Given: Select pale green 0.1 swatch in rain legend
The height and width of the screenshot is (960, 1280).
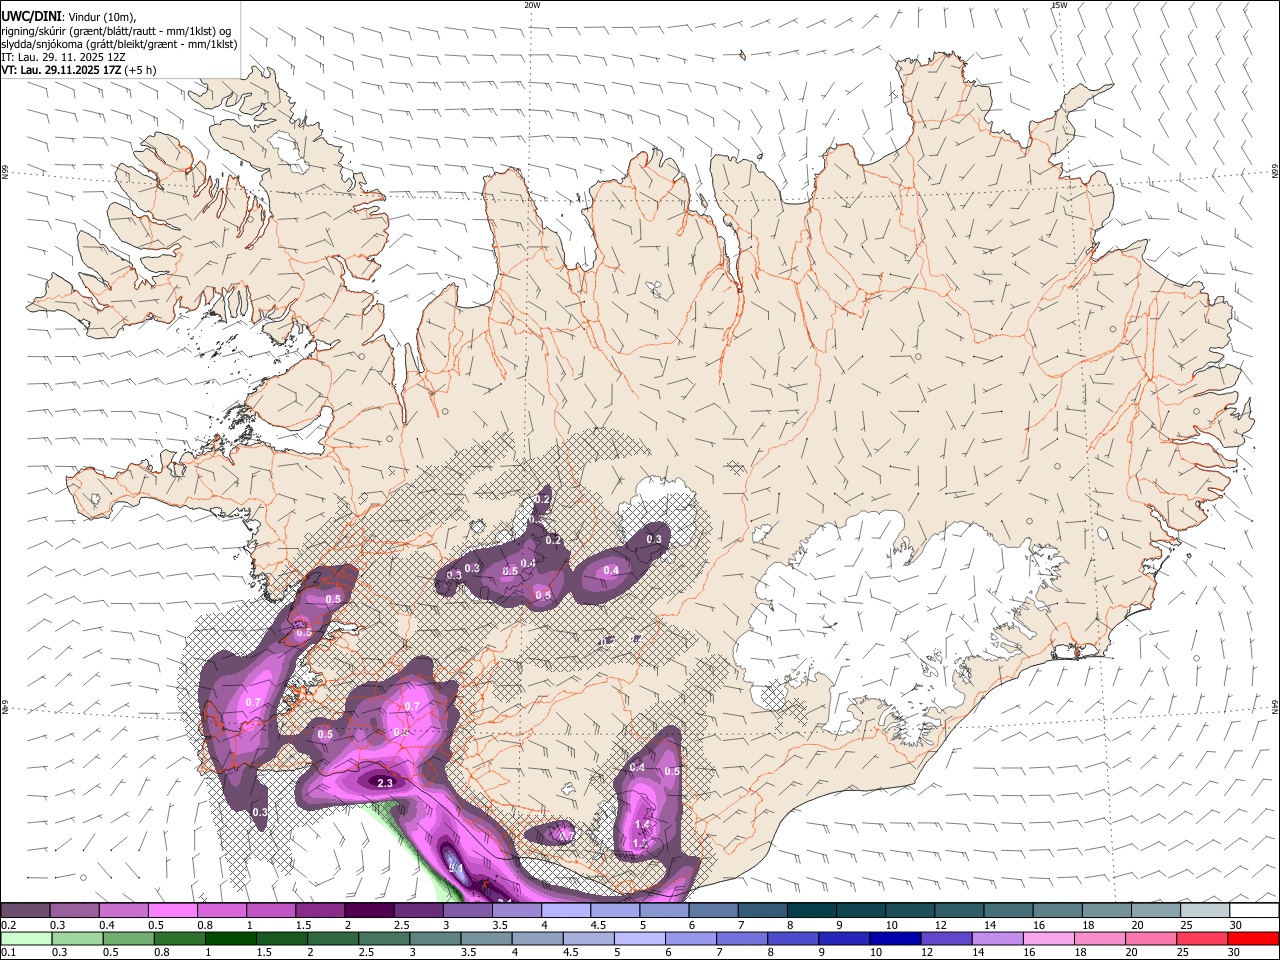Looking at the screenshot, I should pyautogui.click(x=27, y=939).
